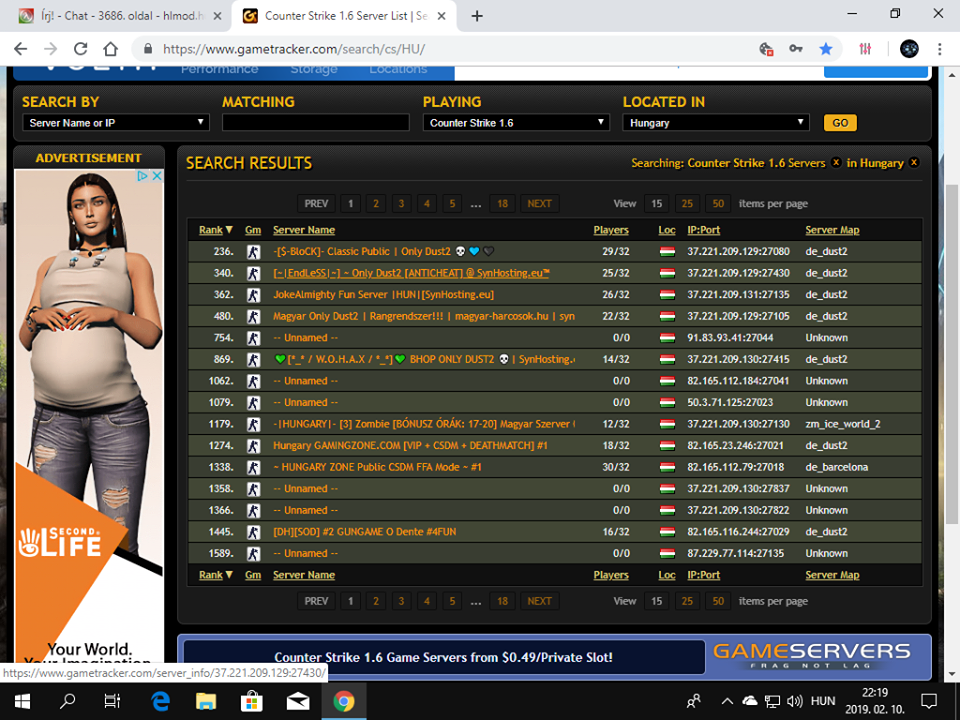960x720 pixels.
Task: Sort by the top IP:Port column header
Action: point(703,230)
